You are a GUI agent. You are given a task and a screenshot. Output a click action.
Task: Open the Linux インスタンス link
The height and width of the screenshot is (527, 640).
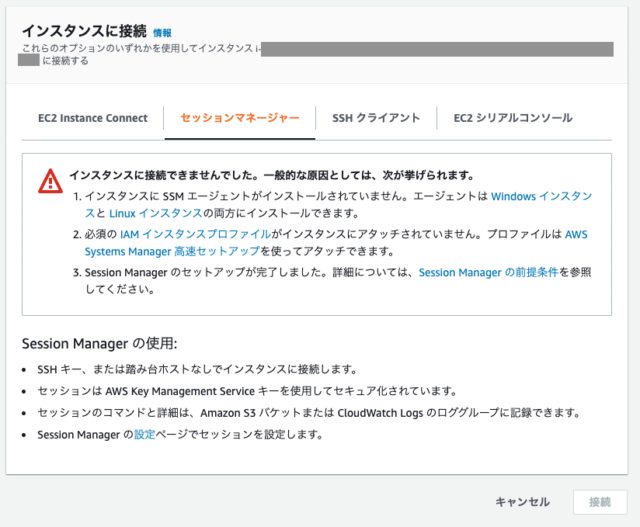pyautogui.click(x=156, y=213)
